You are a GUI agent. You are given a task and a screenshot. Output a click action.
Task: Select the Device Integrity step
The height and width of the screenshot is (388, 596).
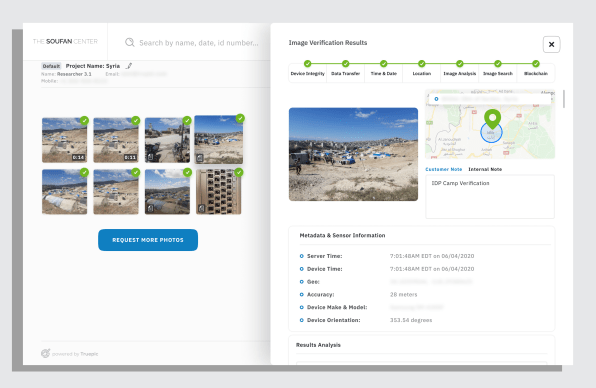308,73
